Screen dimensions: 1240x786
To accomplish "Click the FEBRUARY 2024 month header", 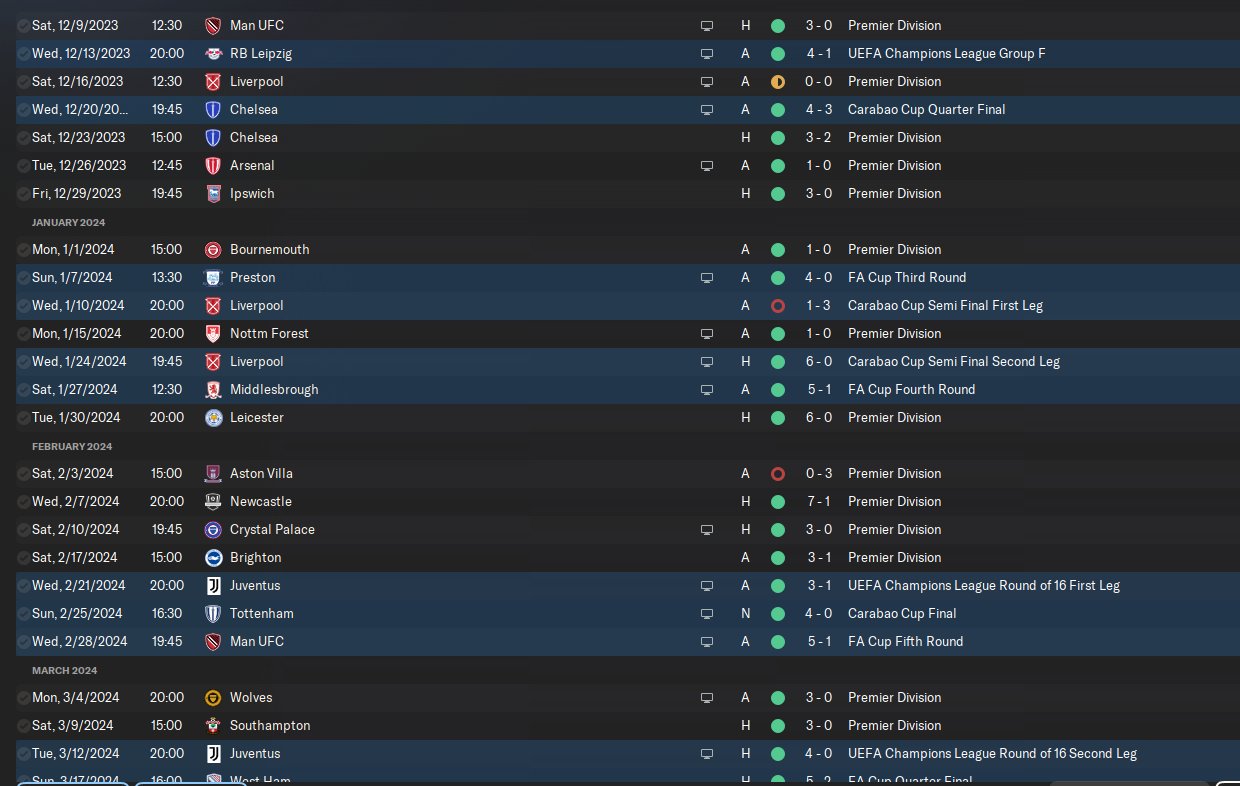I will pos(72,446).
